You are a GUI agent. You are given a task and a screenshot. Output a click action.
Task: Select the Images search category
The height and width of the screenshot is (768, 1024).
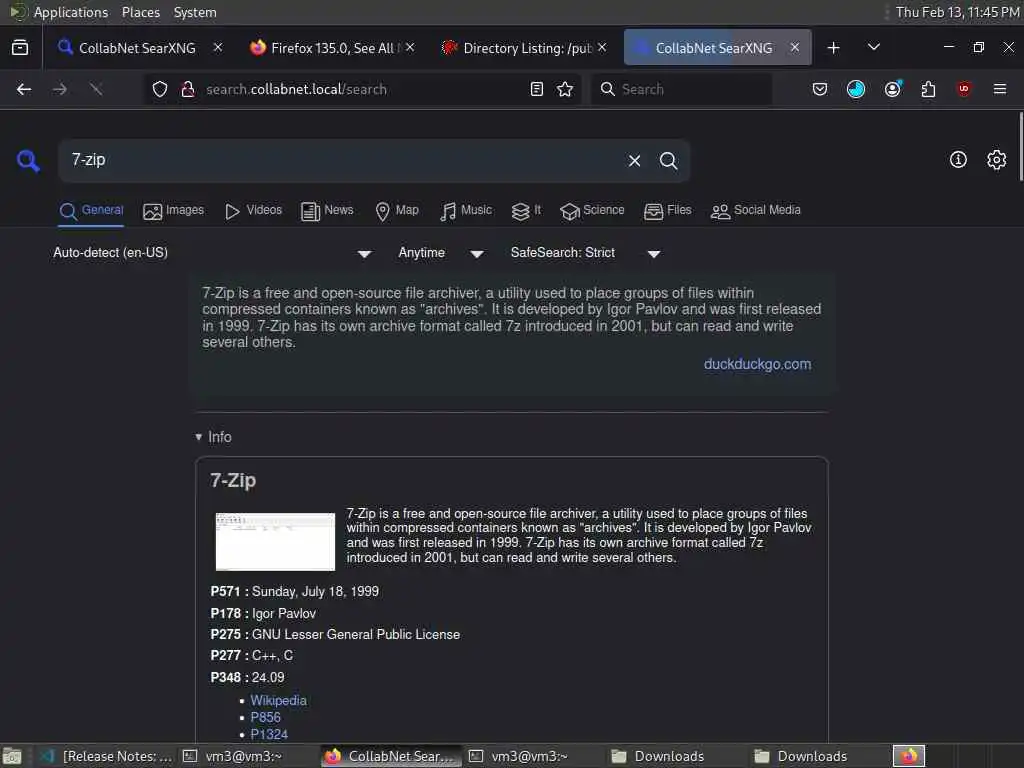coord(173,210)
